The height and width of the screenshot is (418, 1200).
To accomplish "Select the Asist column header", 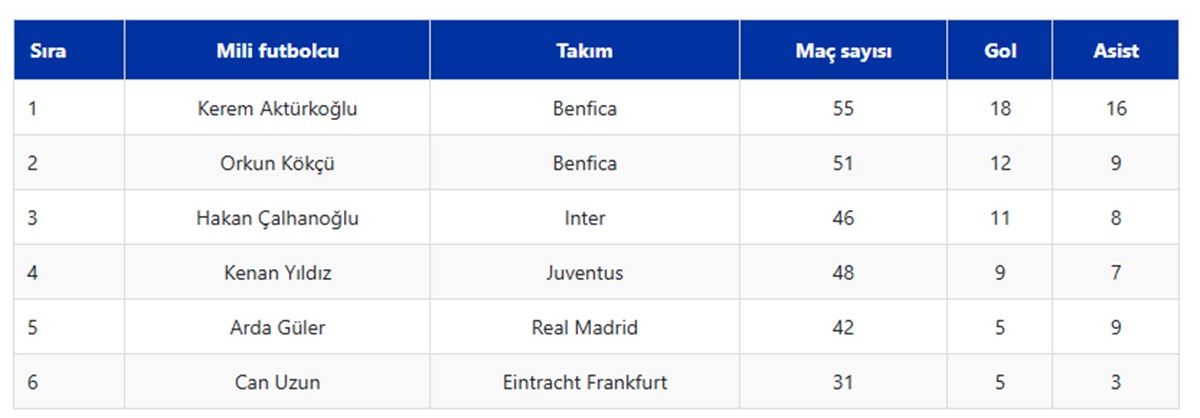I will 1116,51.
